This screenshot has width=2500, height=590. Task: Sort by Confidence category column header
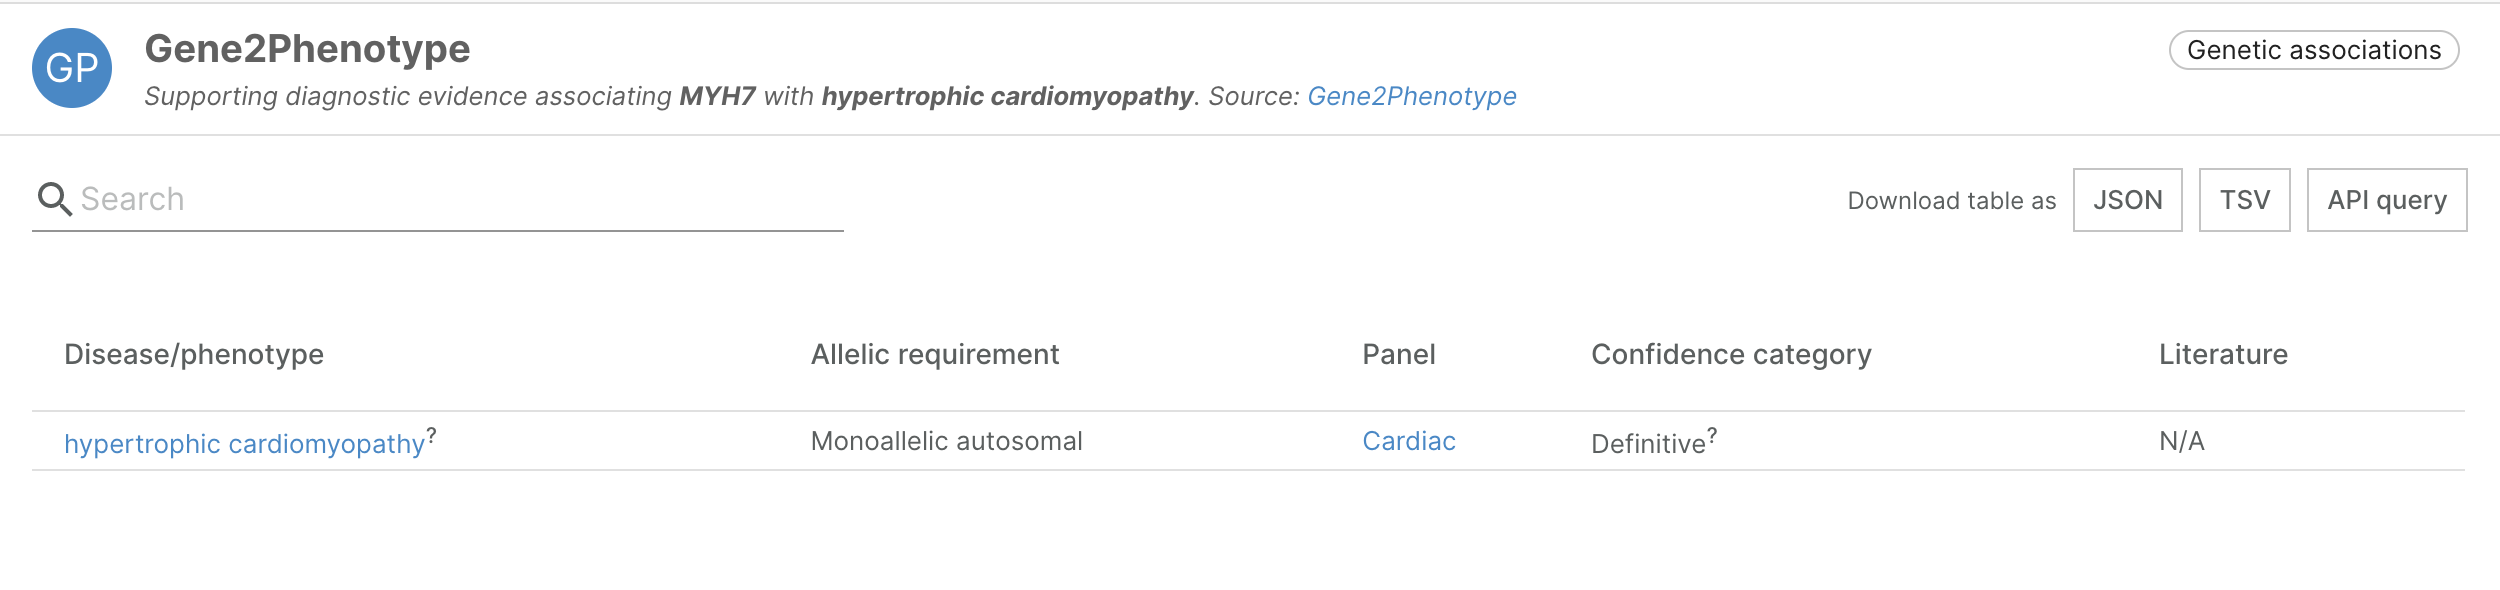(x=1730, y=354)
